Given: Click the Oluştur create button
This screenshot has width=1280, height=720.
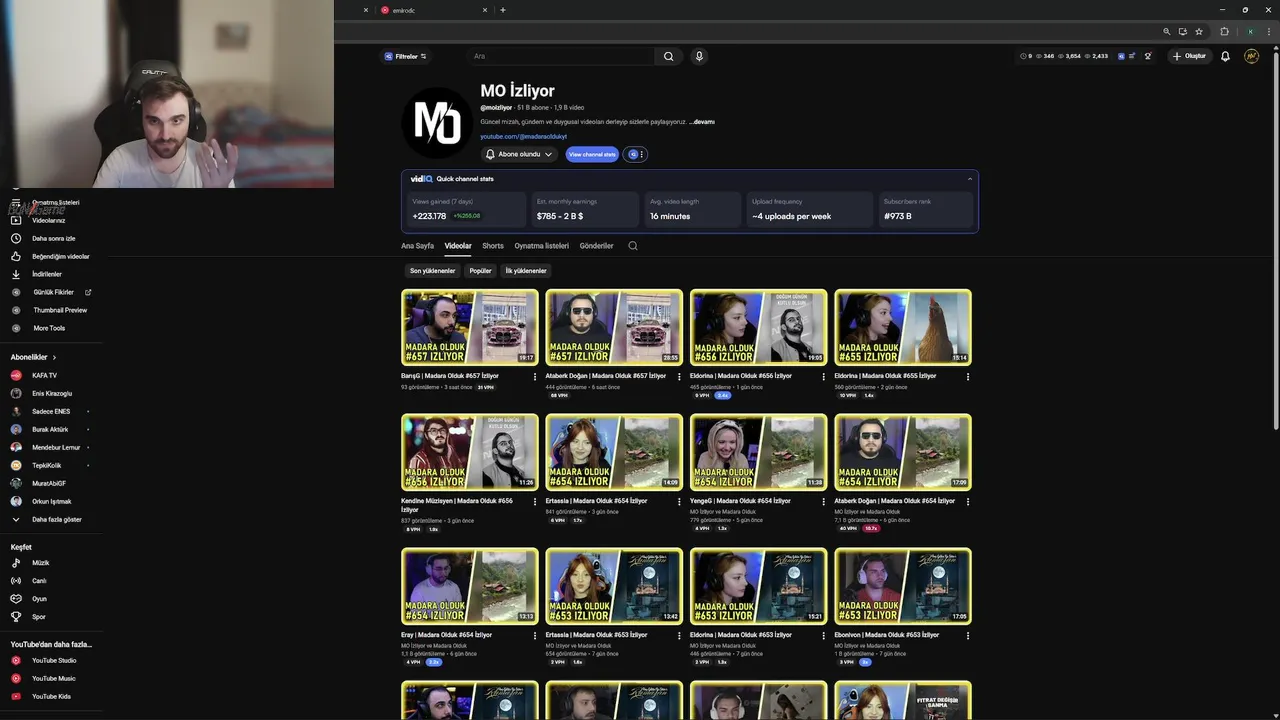Looking at the screenshot, I should click(x=1190, y=56).
